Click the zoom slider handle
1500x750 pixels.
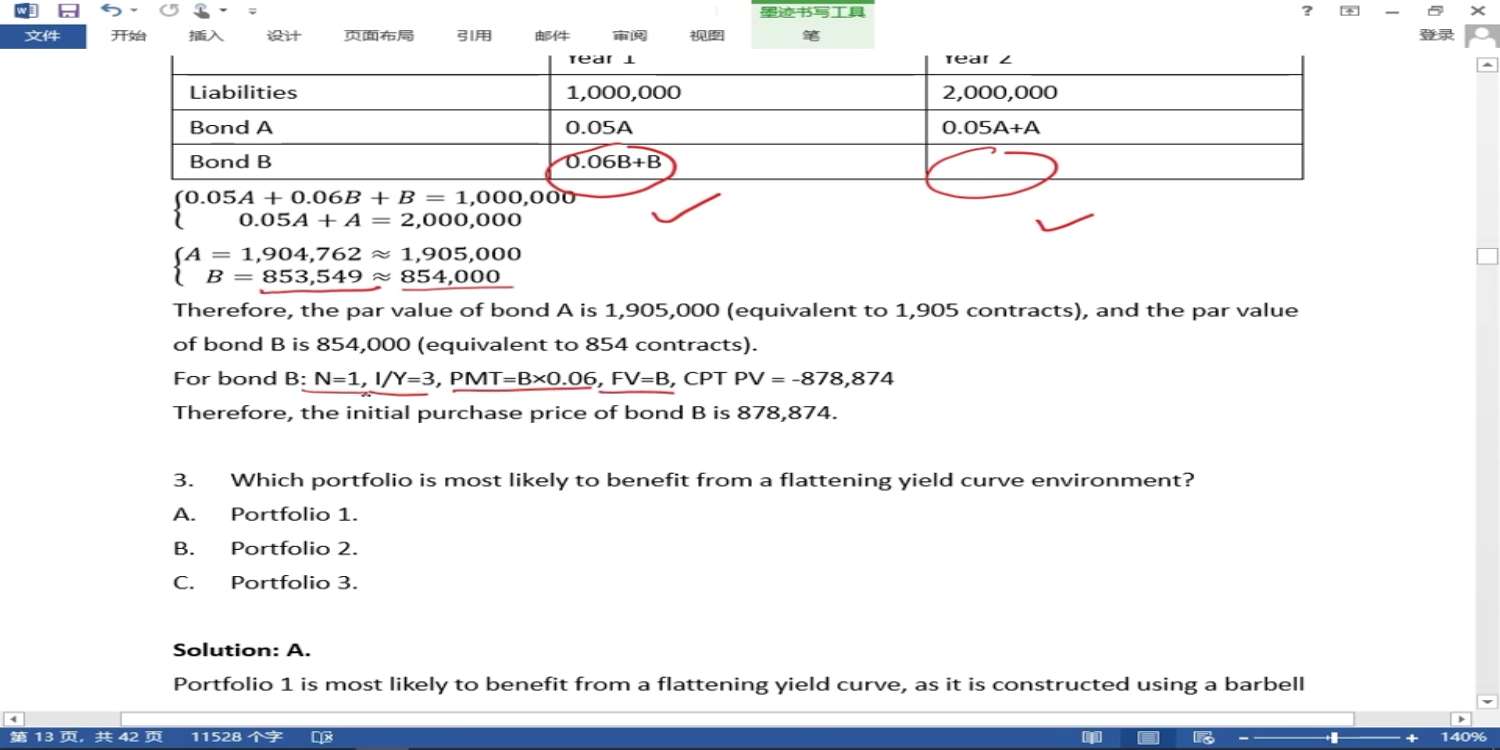click(x=1333, y=737)
